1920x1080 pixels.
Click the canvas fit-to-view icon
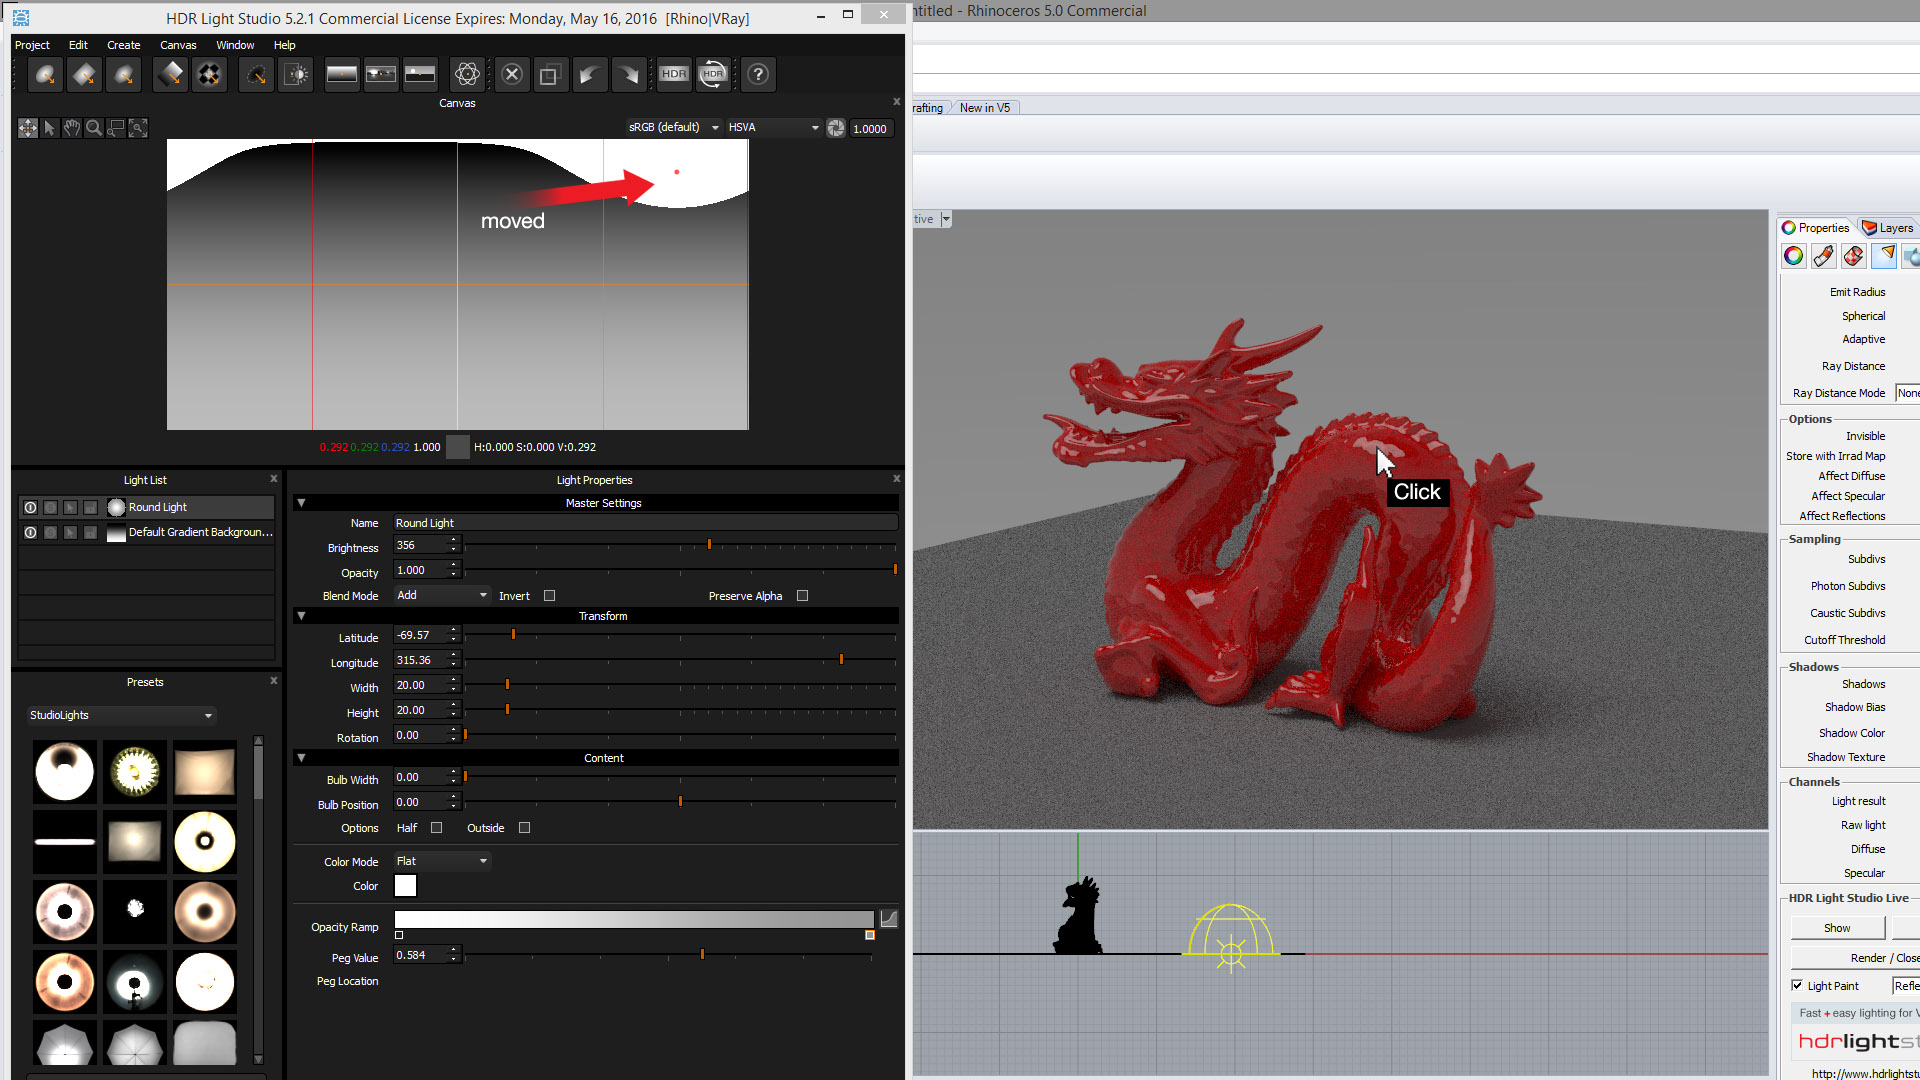(x=138, y=128)
